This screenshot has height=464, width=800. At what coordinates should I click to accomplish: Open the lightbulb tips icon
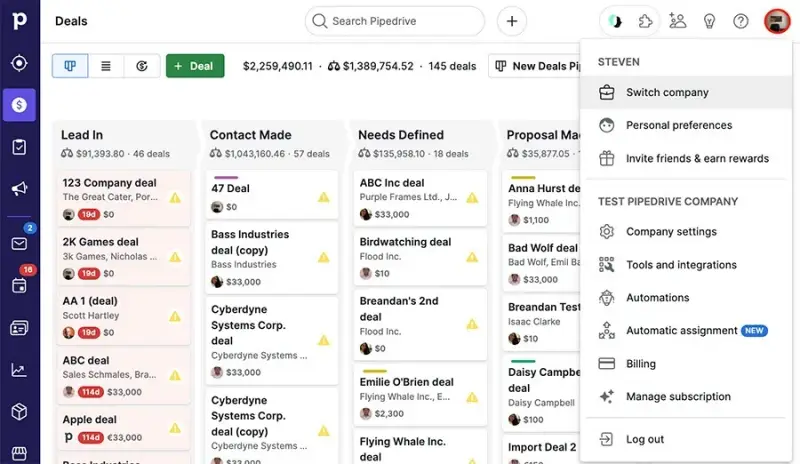click(x=709, y=21)
